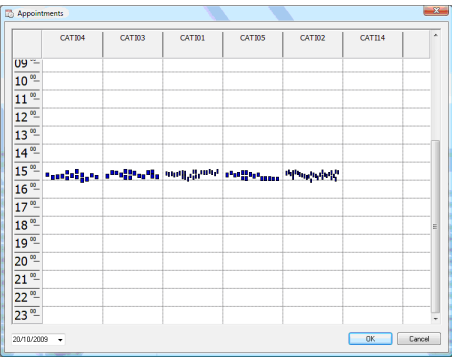Click the vertical scrollbar thumb
452x361 pixels.
[435, 227]
